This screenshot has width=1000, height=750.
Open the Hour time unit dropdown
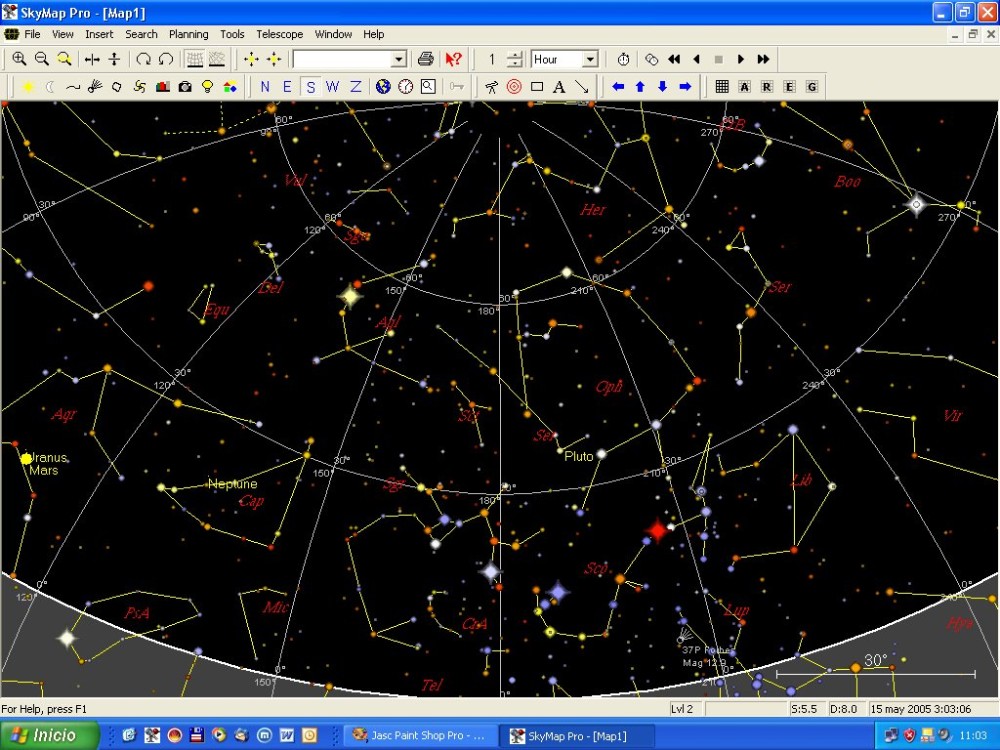coord(591,59)
